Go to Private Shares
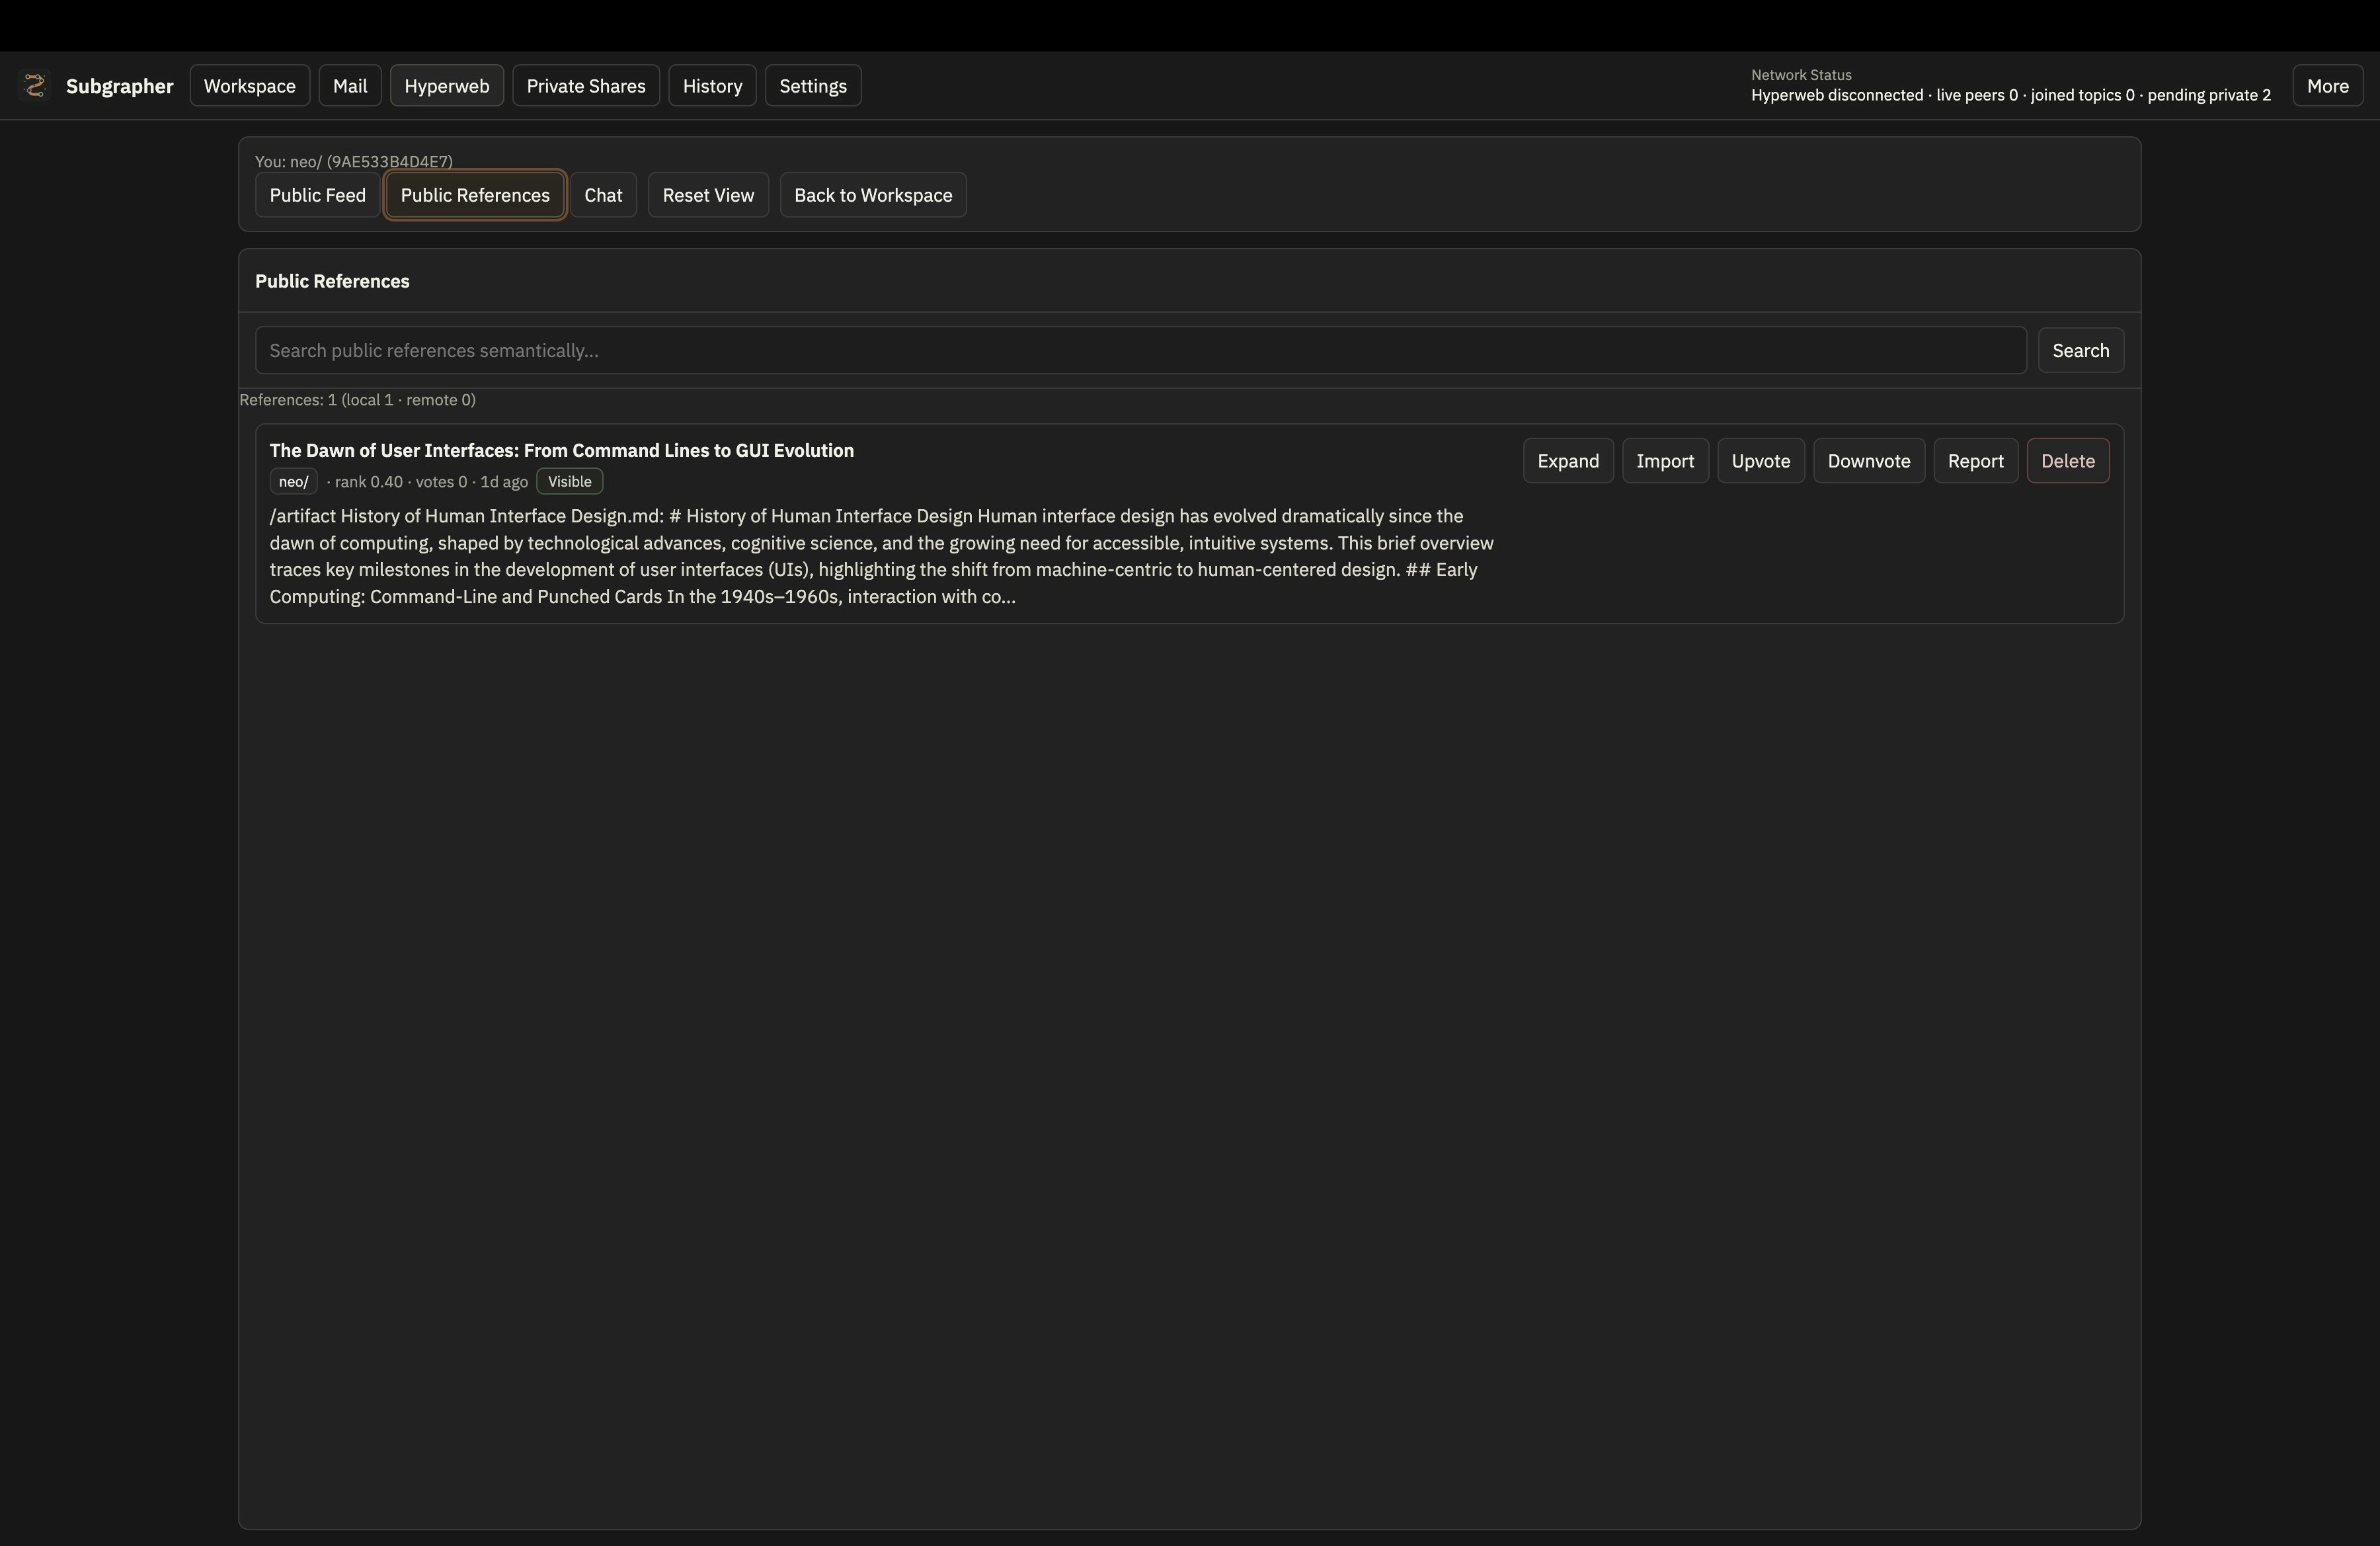The height and width of the screenshot is (1546, 2380). pos(586,86)
